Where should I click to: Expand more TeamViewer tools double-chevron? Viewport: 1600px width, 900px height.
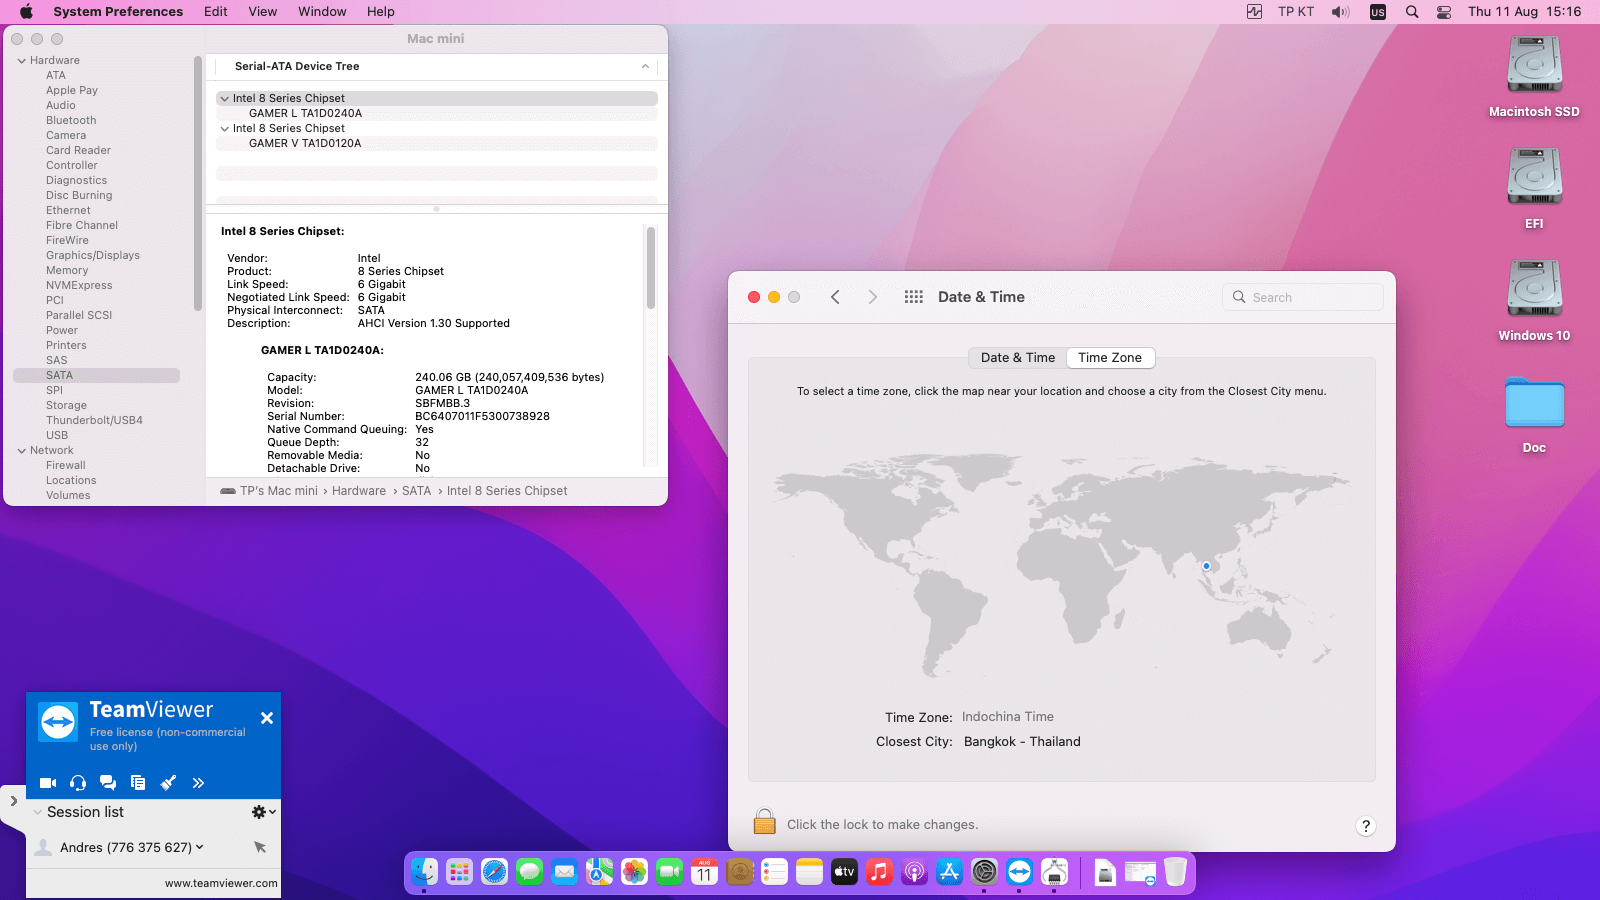tap(198, 783)
